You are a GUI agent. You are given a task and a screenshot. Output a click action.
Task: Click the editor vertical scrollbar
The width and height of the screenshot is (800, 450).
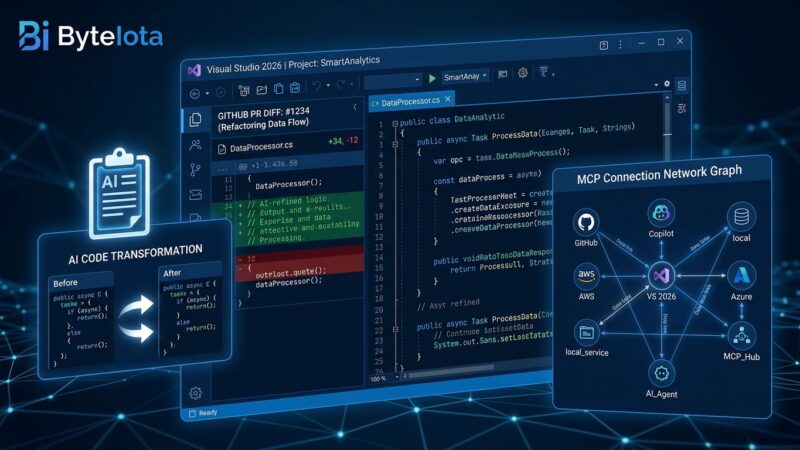coord(667,128)
